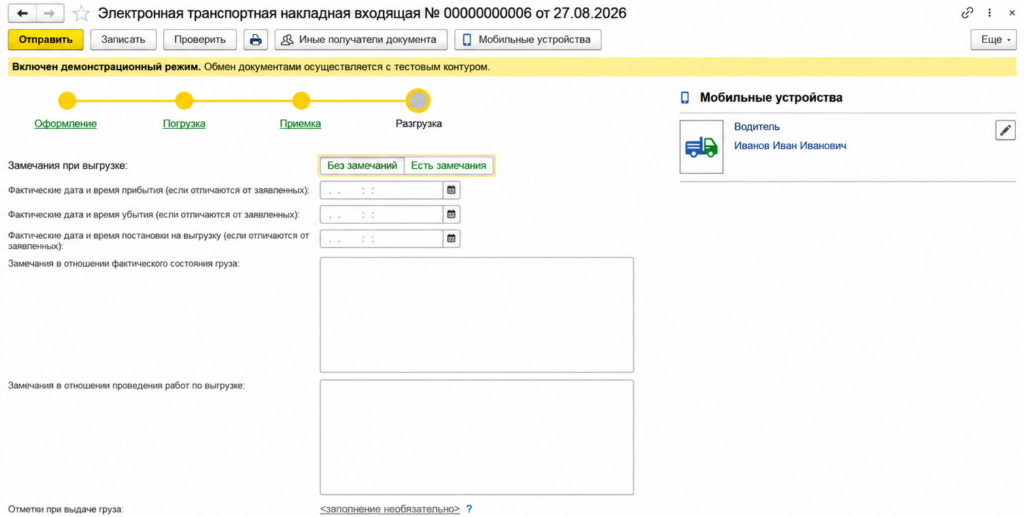This screenshot has height=517, width=1024.
Task: Open calendar for unloading start date
Action: click(451, 238)
